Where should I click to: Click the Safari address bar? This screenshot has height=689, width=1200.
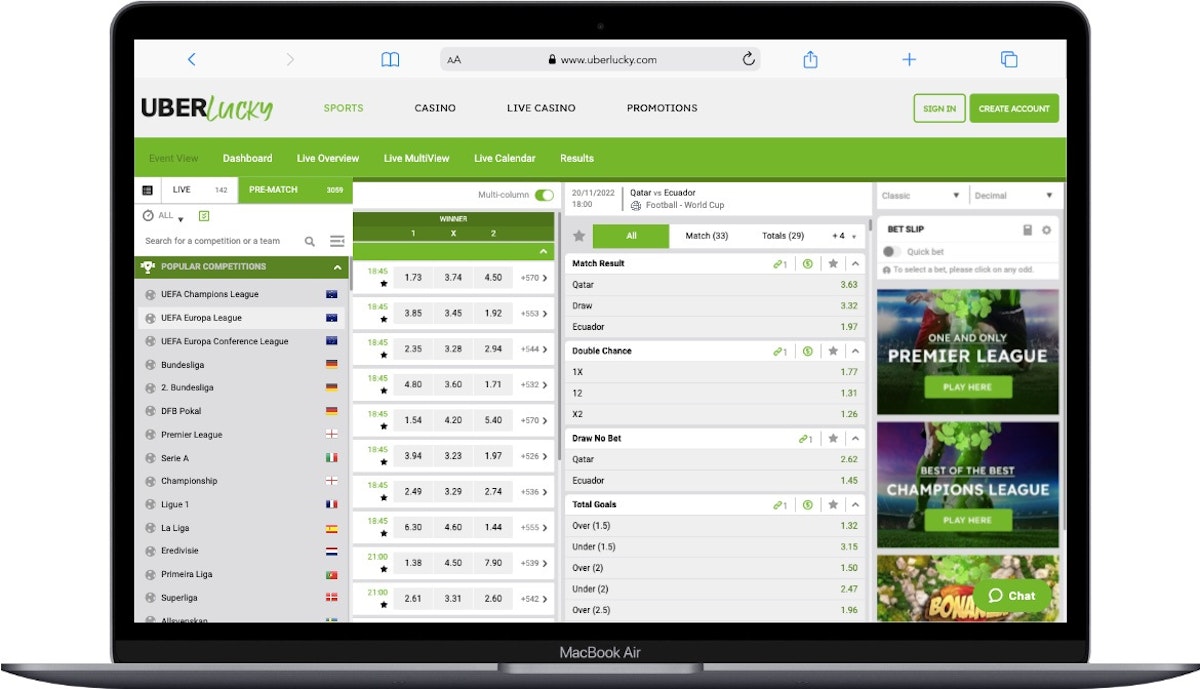tap(601, 60)
